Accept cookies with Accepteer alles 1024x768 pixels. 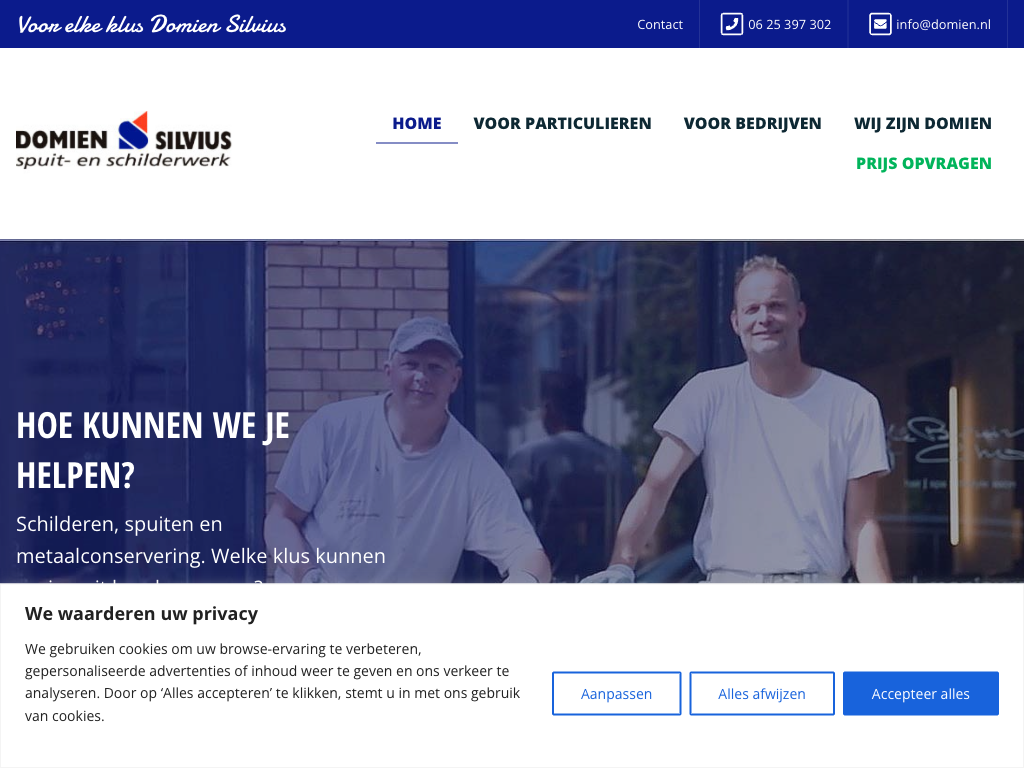click(x=920, y=694)
